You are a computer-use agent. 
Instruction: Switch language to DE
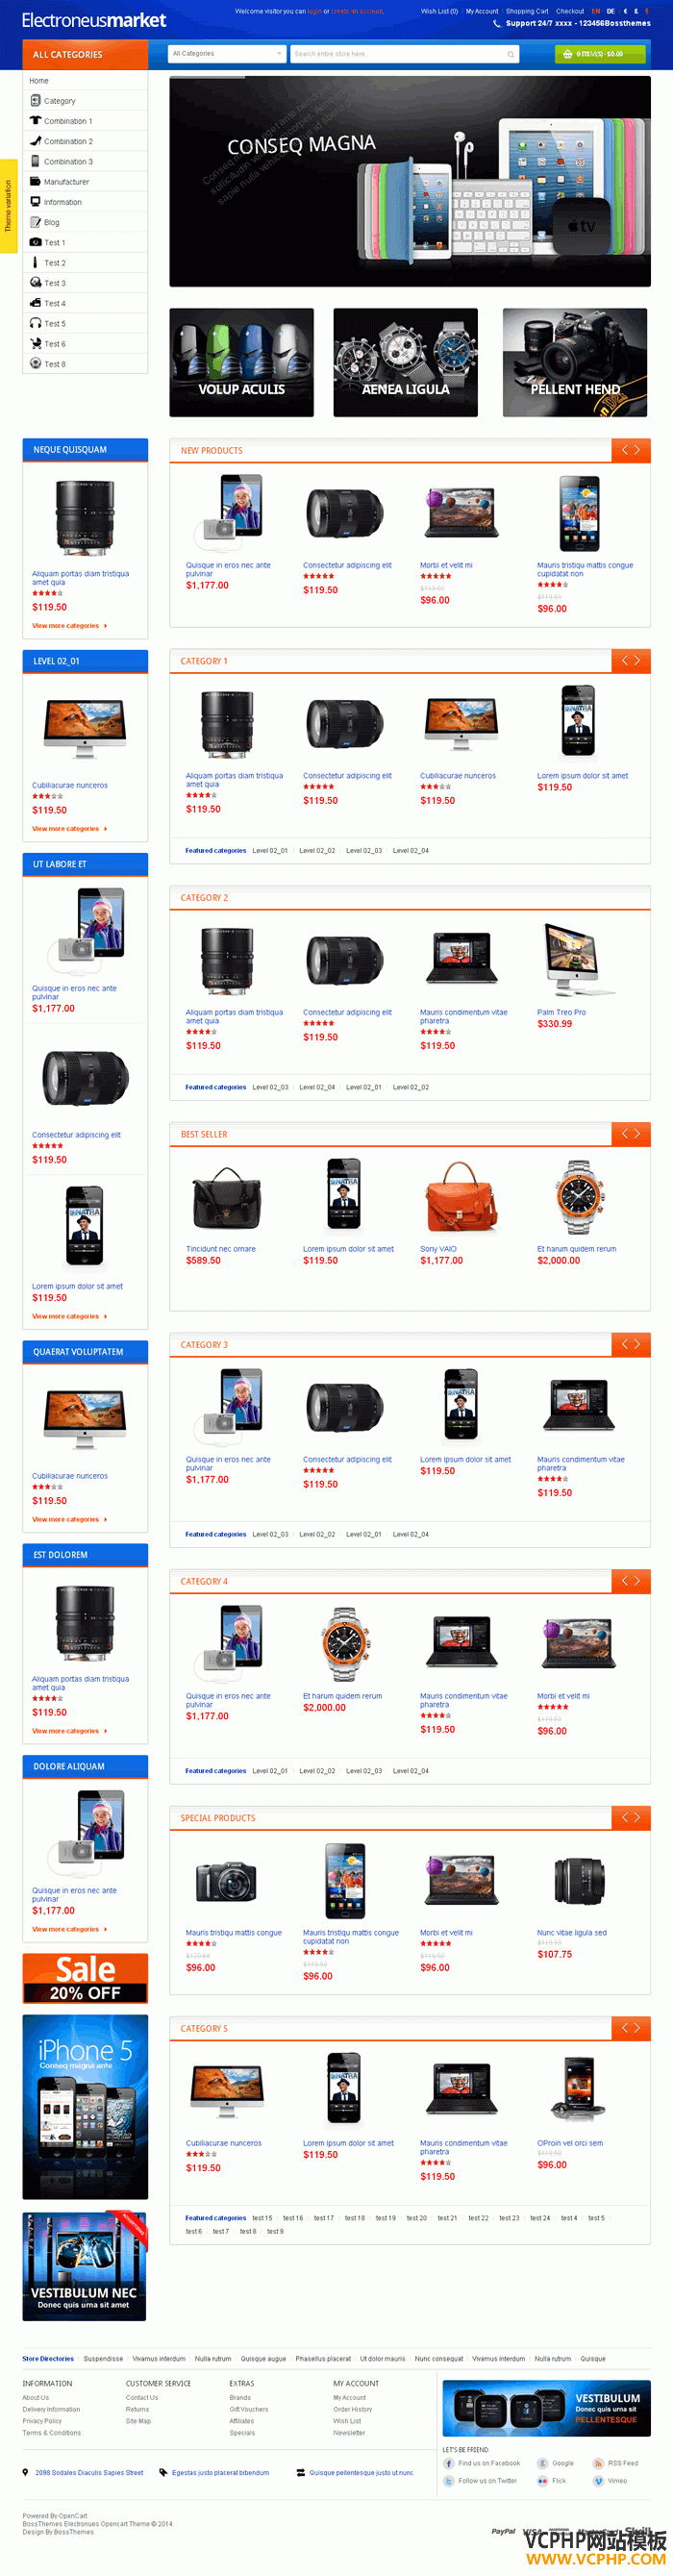tap(611, 11)
